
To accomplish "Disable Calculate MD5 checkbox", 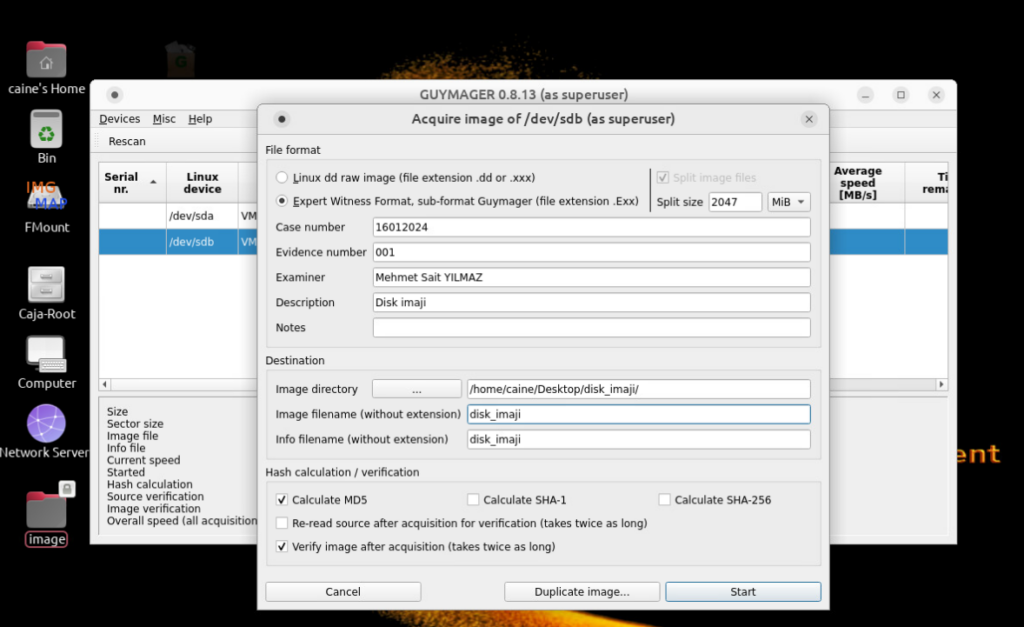I will point(281,500).
